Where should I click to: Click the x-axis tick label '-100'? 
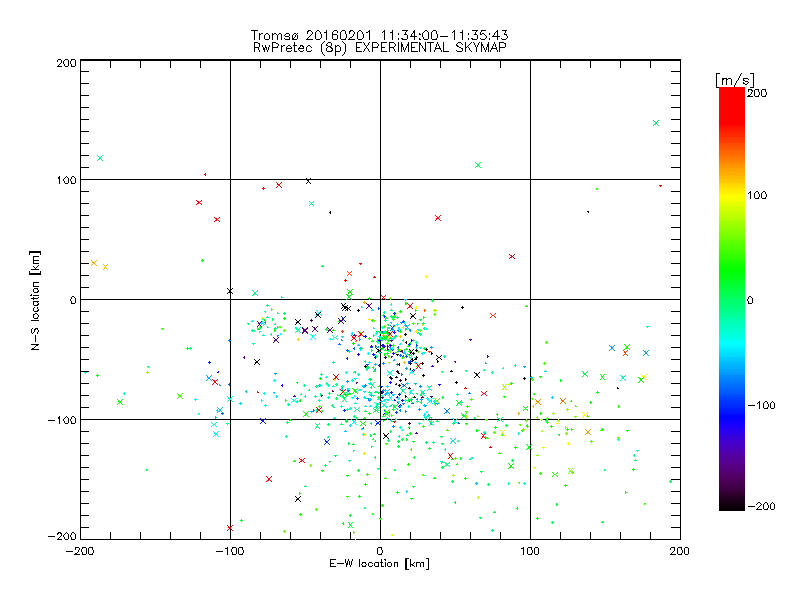[x=230, y=551]
